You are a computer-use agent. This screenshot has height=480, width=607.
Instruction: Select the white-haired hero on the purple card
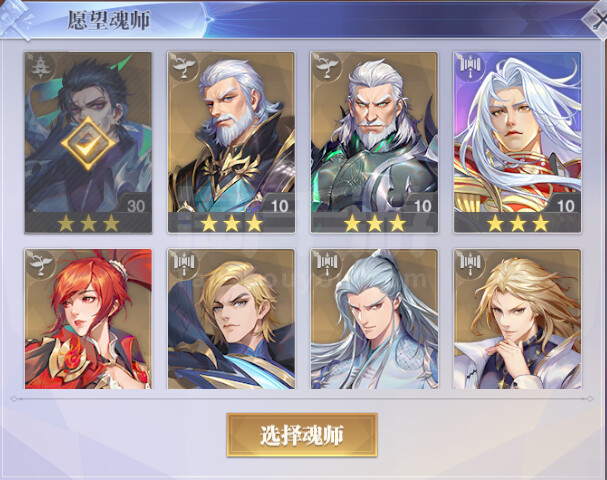click(x=518, y=142)
